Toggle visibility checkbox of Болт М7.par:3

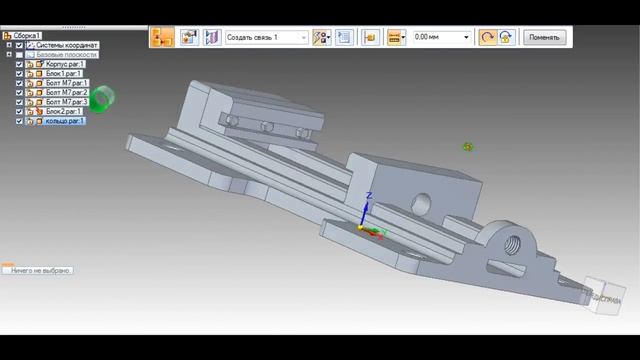(x=19, y=102)
